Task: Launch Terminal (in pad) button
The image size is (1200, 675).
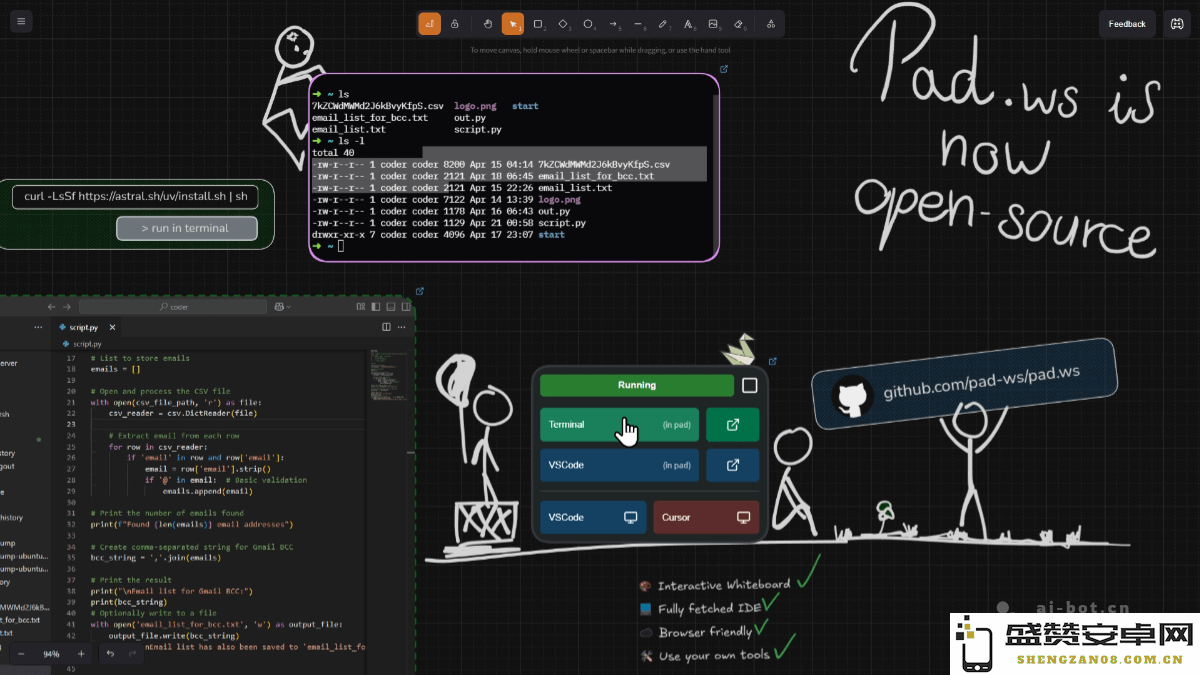Action: [619, 424]
